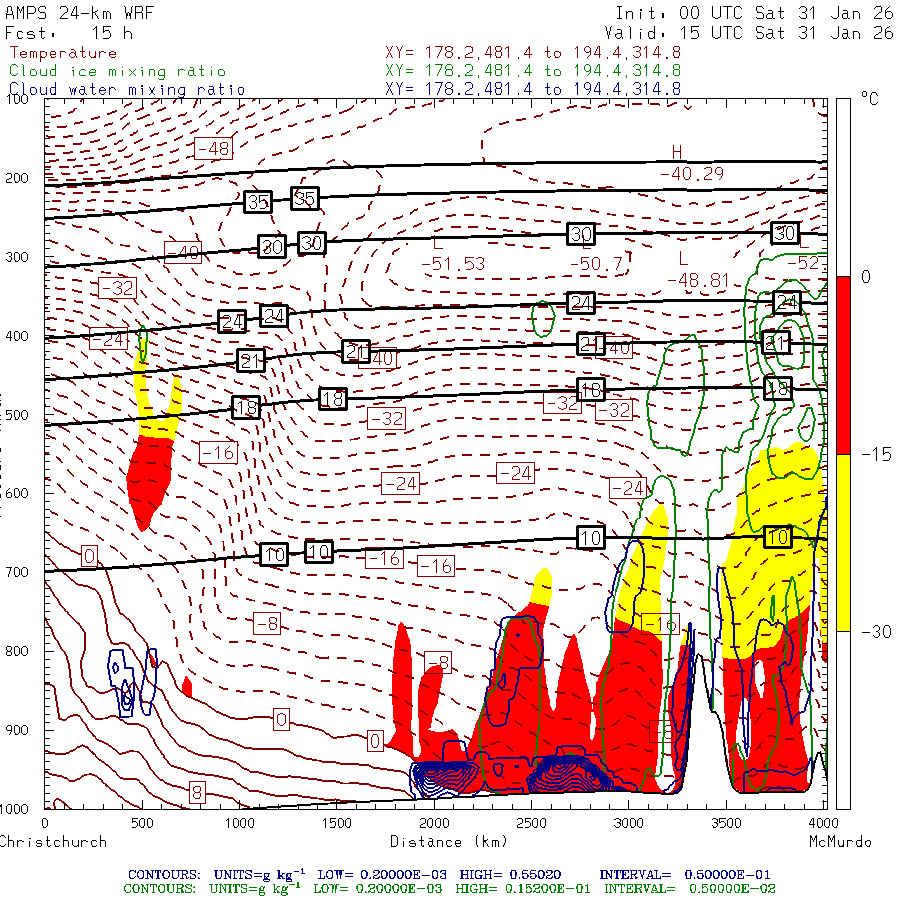Click the leftmost boxed 35 contour label

pyautogui.click(x=258, y=202)
